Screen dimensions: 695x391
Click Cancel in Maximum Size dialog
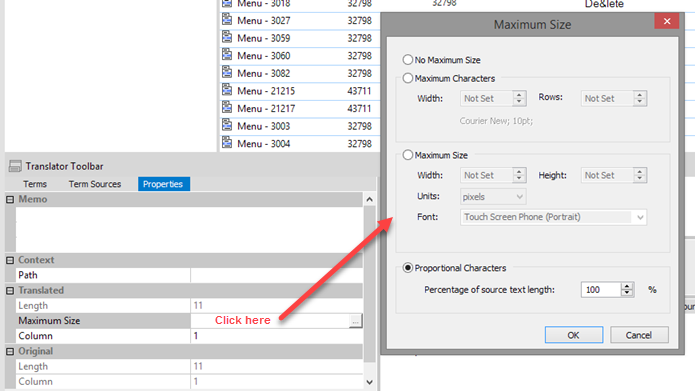pyautogui.click(x=639, y=335)
